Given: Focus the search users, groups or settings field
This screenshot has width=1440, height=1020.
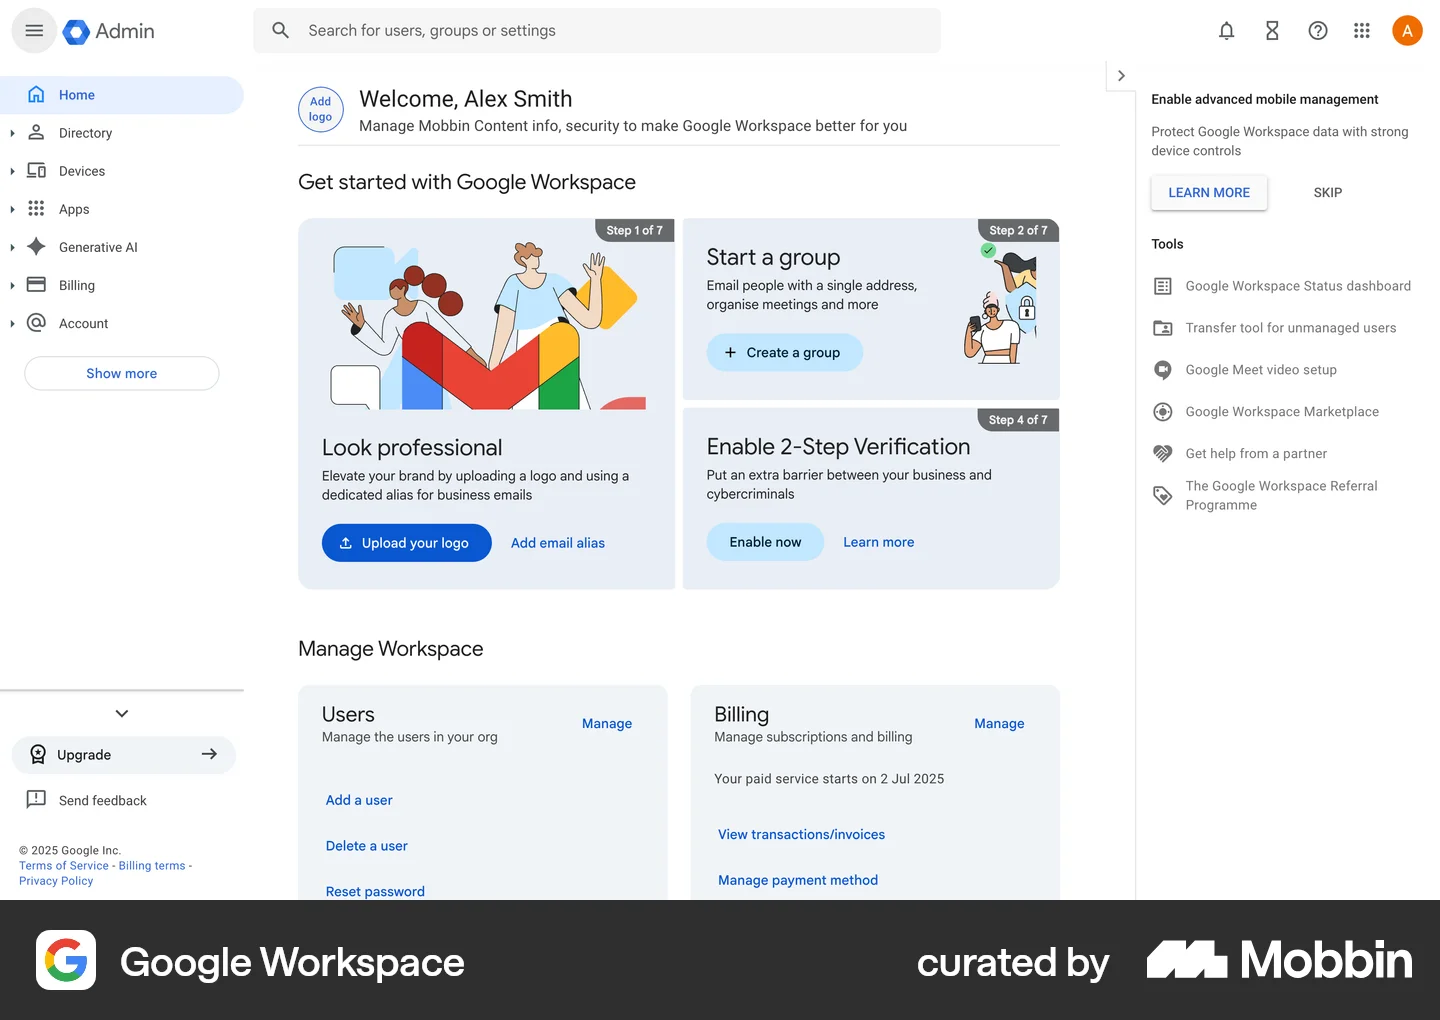Looking at the screenshot, I should pos(597,31).
